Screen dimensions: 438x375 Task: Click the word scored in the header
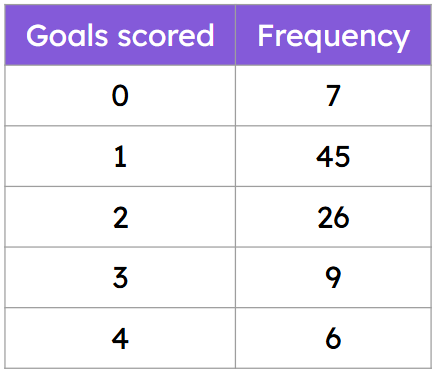click(165, 35)
